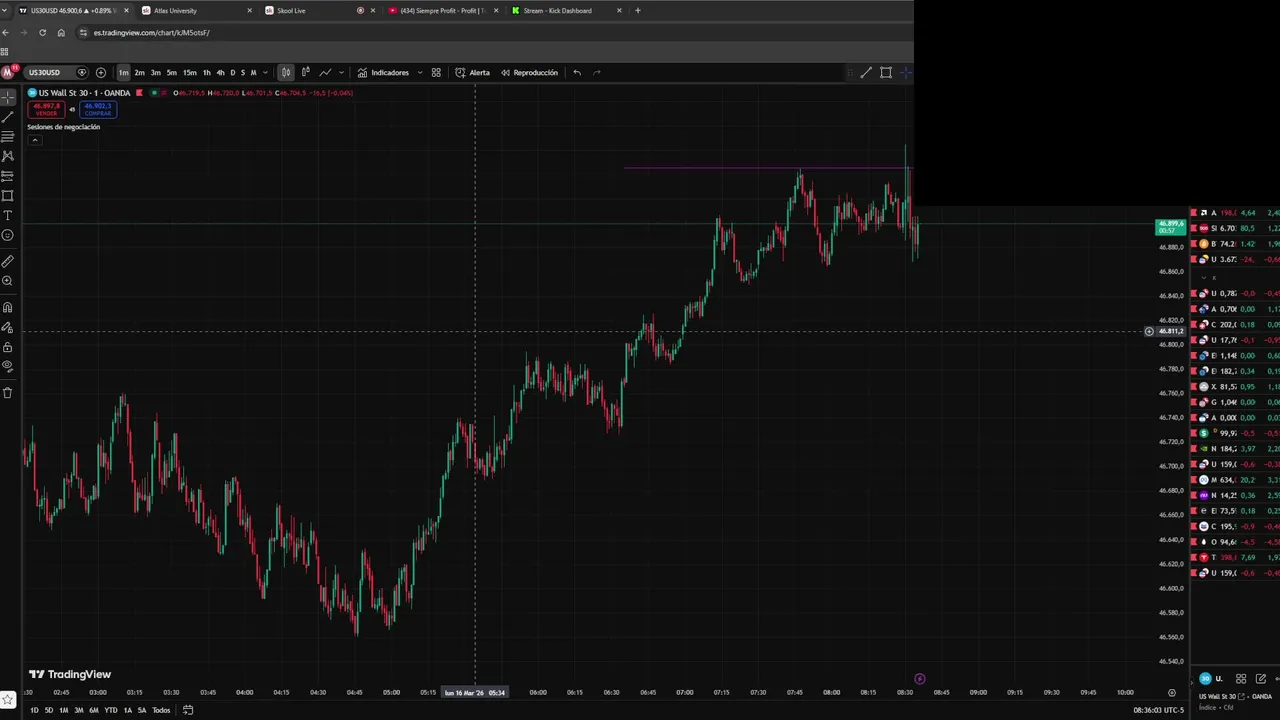Screen dimensions: 1280x720
Task: Toggle hide all drawings eye icon
Action: [x=7, y=366]
